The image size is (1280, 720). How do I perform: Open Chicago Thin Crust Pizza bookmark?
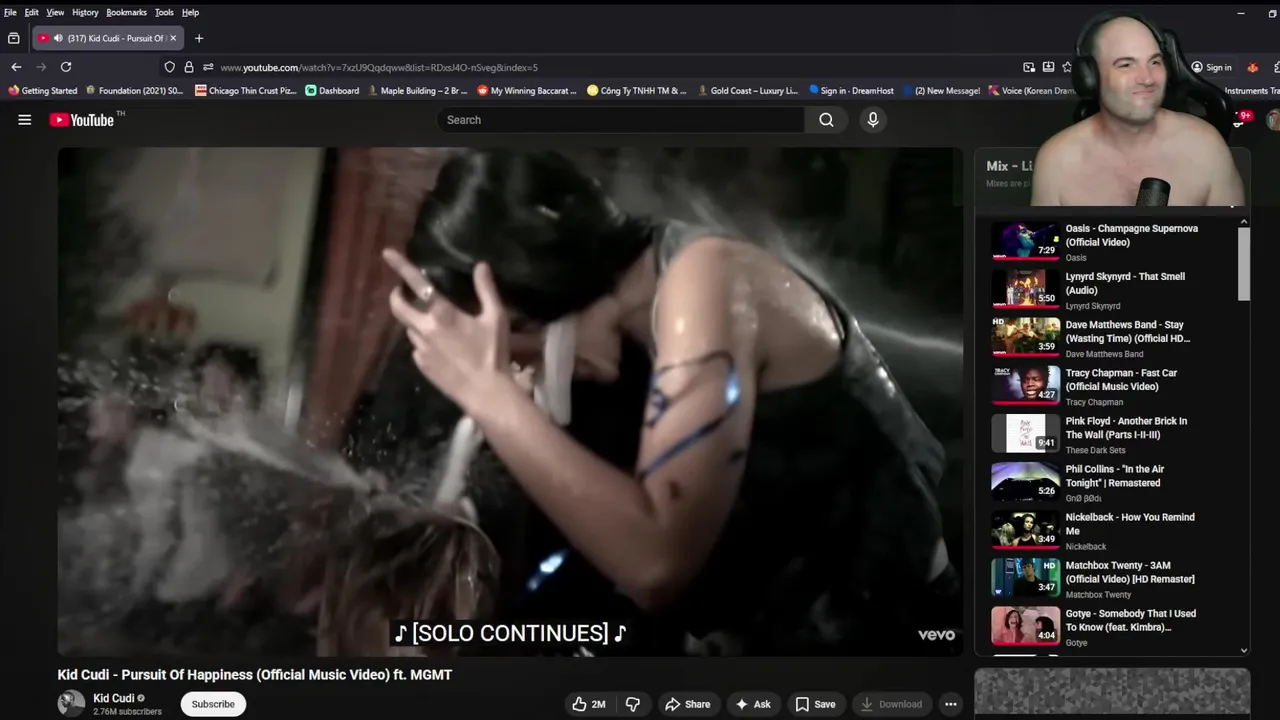(246, 91)
